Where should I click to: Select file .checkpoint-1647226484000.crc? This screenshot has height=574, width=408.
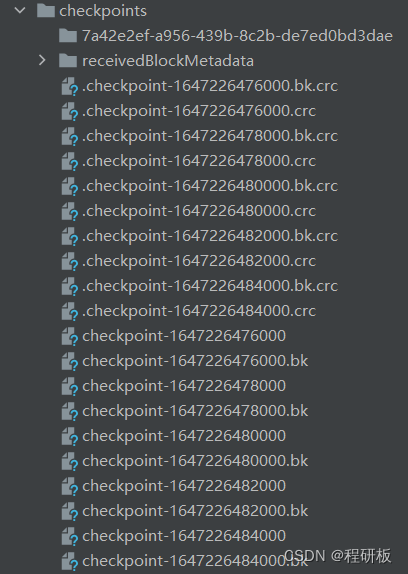click(x=199, y=311)
